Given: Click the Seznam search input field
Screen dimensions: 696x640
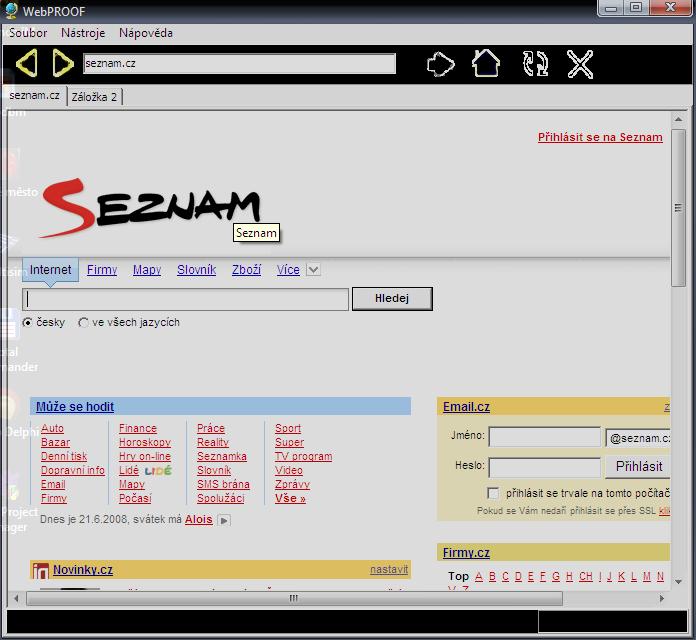Looking at the screenshot, I should [x=186, y=299].
